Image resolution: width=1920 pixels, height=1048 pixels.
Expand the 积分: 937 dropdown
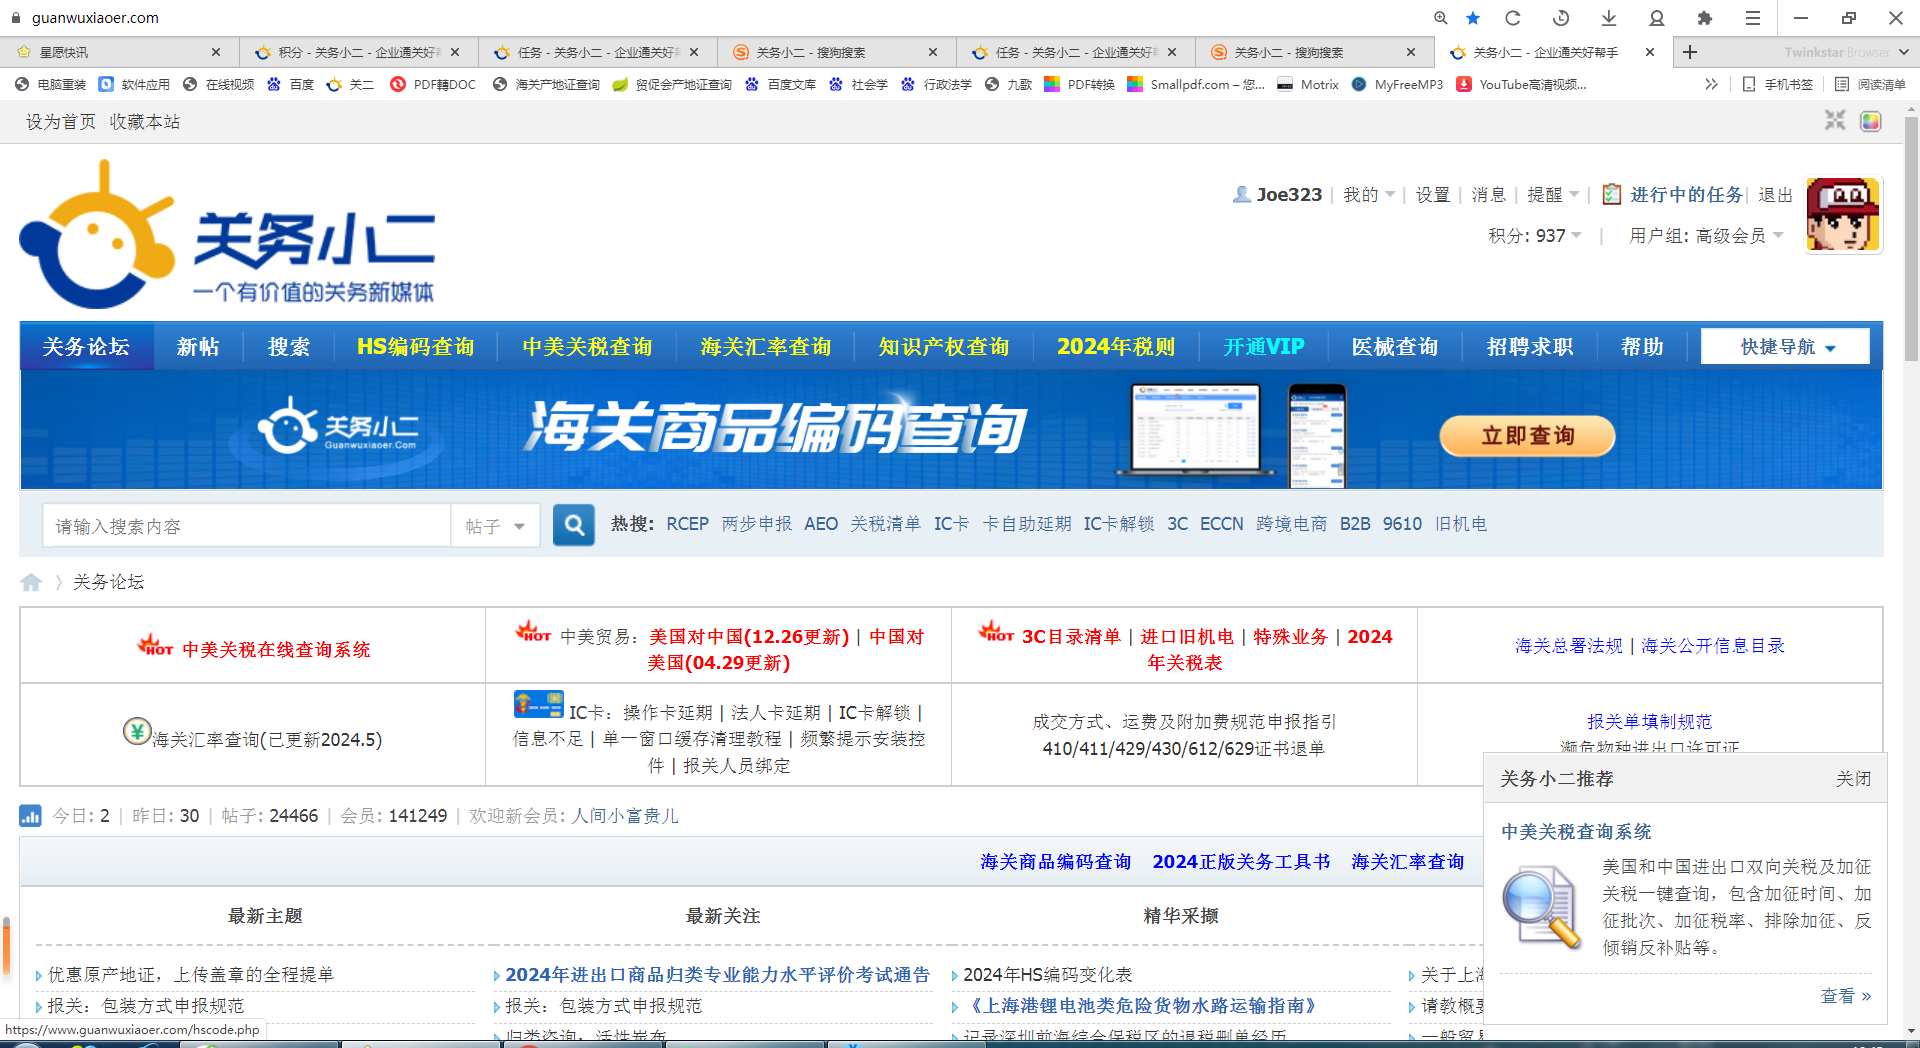pos(1535,236)
